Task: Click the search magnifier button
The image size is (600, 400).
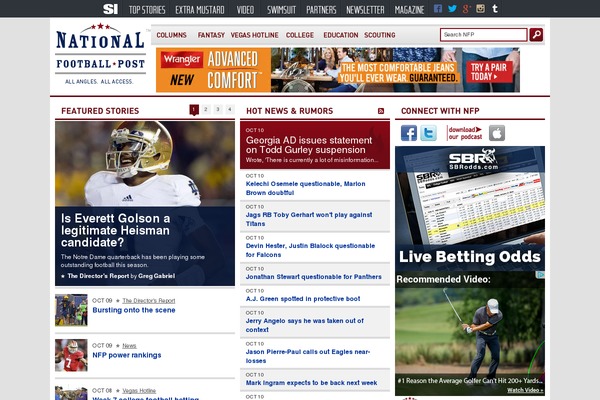Action: click(x=536, y=34)
